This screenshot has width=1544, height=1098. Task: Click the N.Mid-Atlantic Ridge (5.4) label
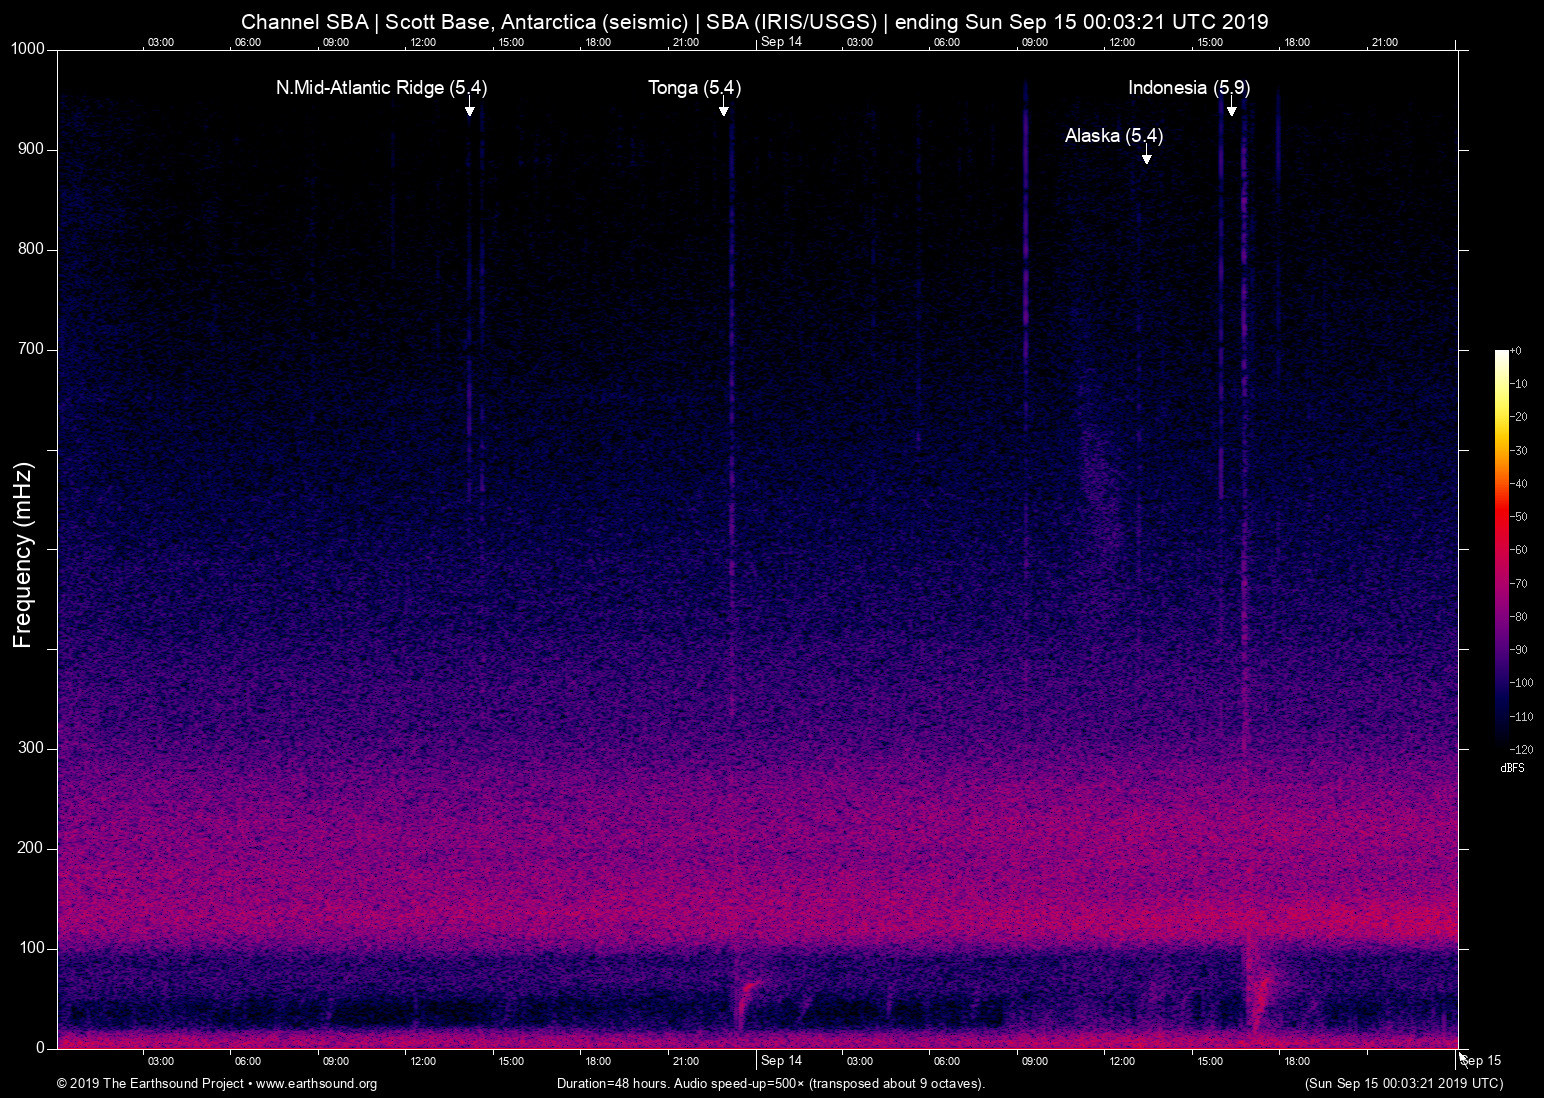pyautogui.click(x=381, y=88)
